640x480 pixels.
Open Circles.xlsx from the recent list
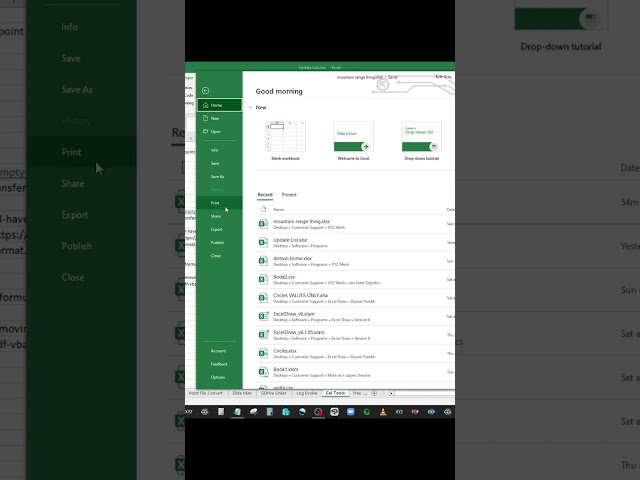[x=355, y=353]
